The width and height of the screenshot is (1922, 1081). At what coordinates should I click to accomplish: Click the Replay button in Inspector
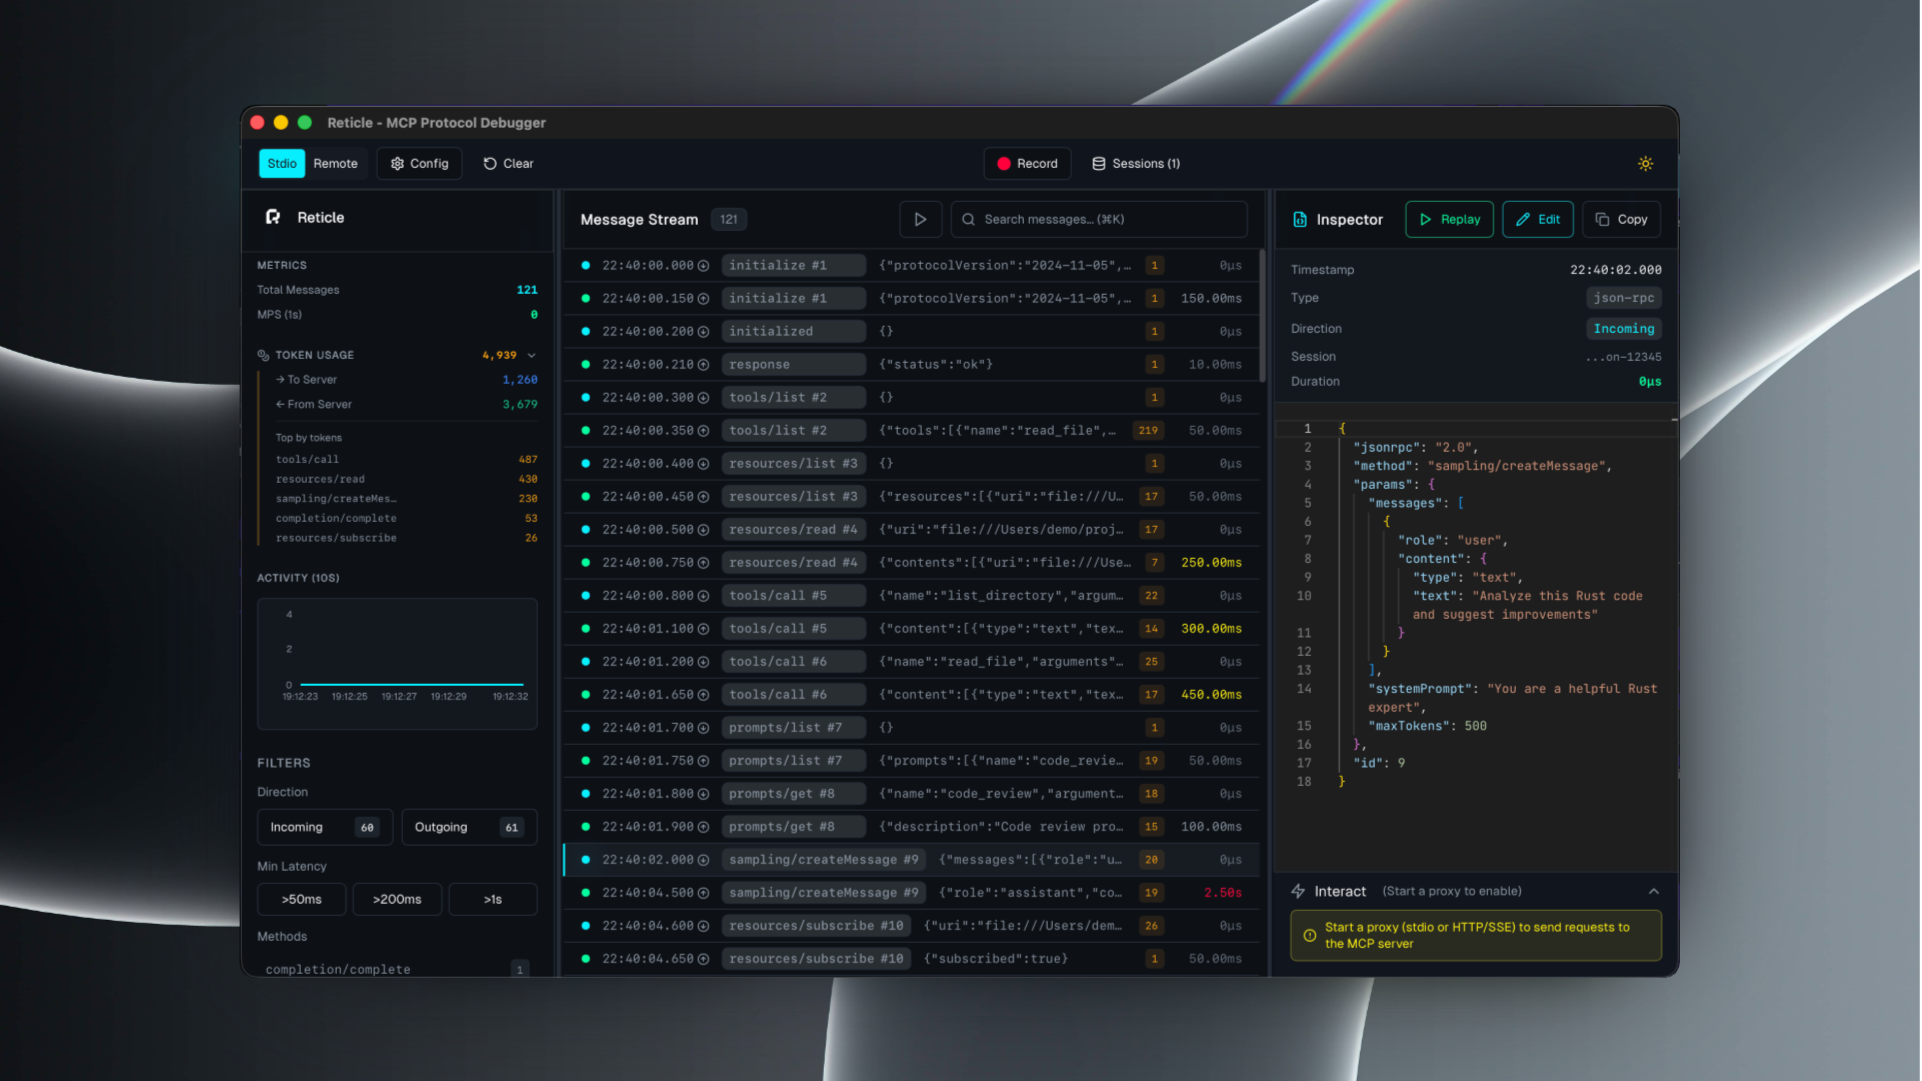tap(1449, 219)
